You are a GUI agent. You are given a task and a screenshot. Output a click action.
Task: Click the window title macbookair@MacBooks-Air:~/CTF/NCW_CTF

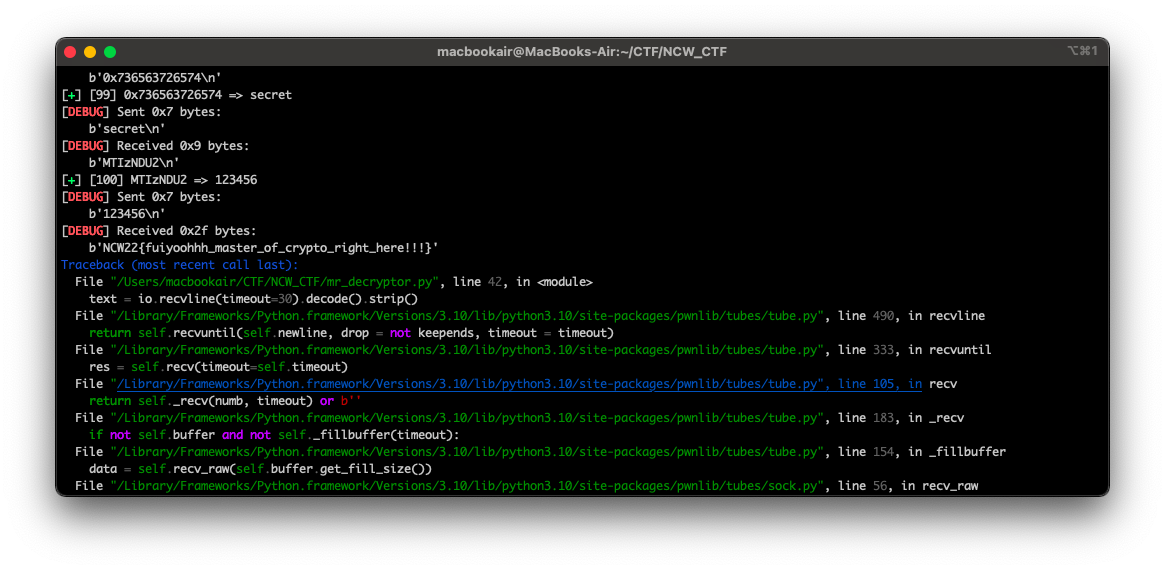(x=582, y=52)
